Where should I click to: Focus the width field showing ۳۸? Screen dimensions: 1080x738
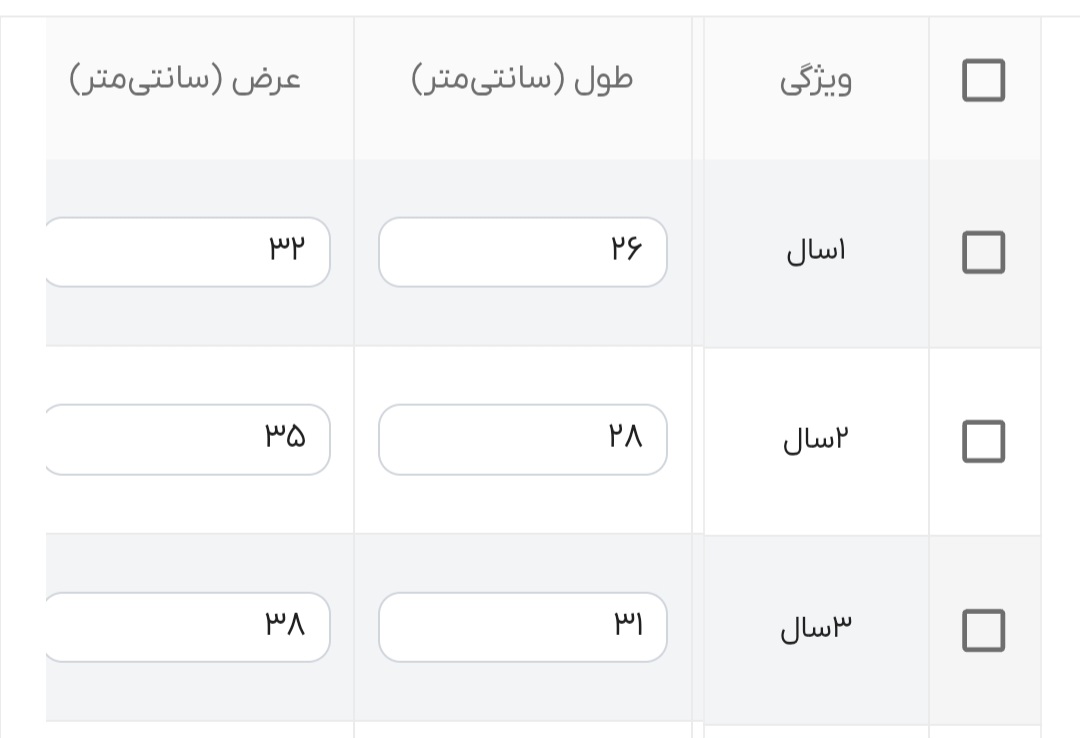click(188, 627)
